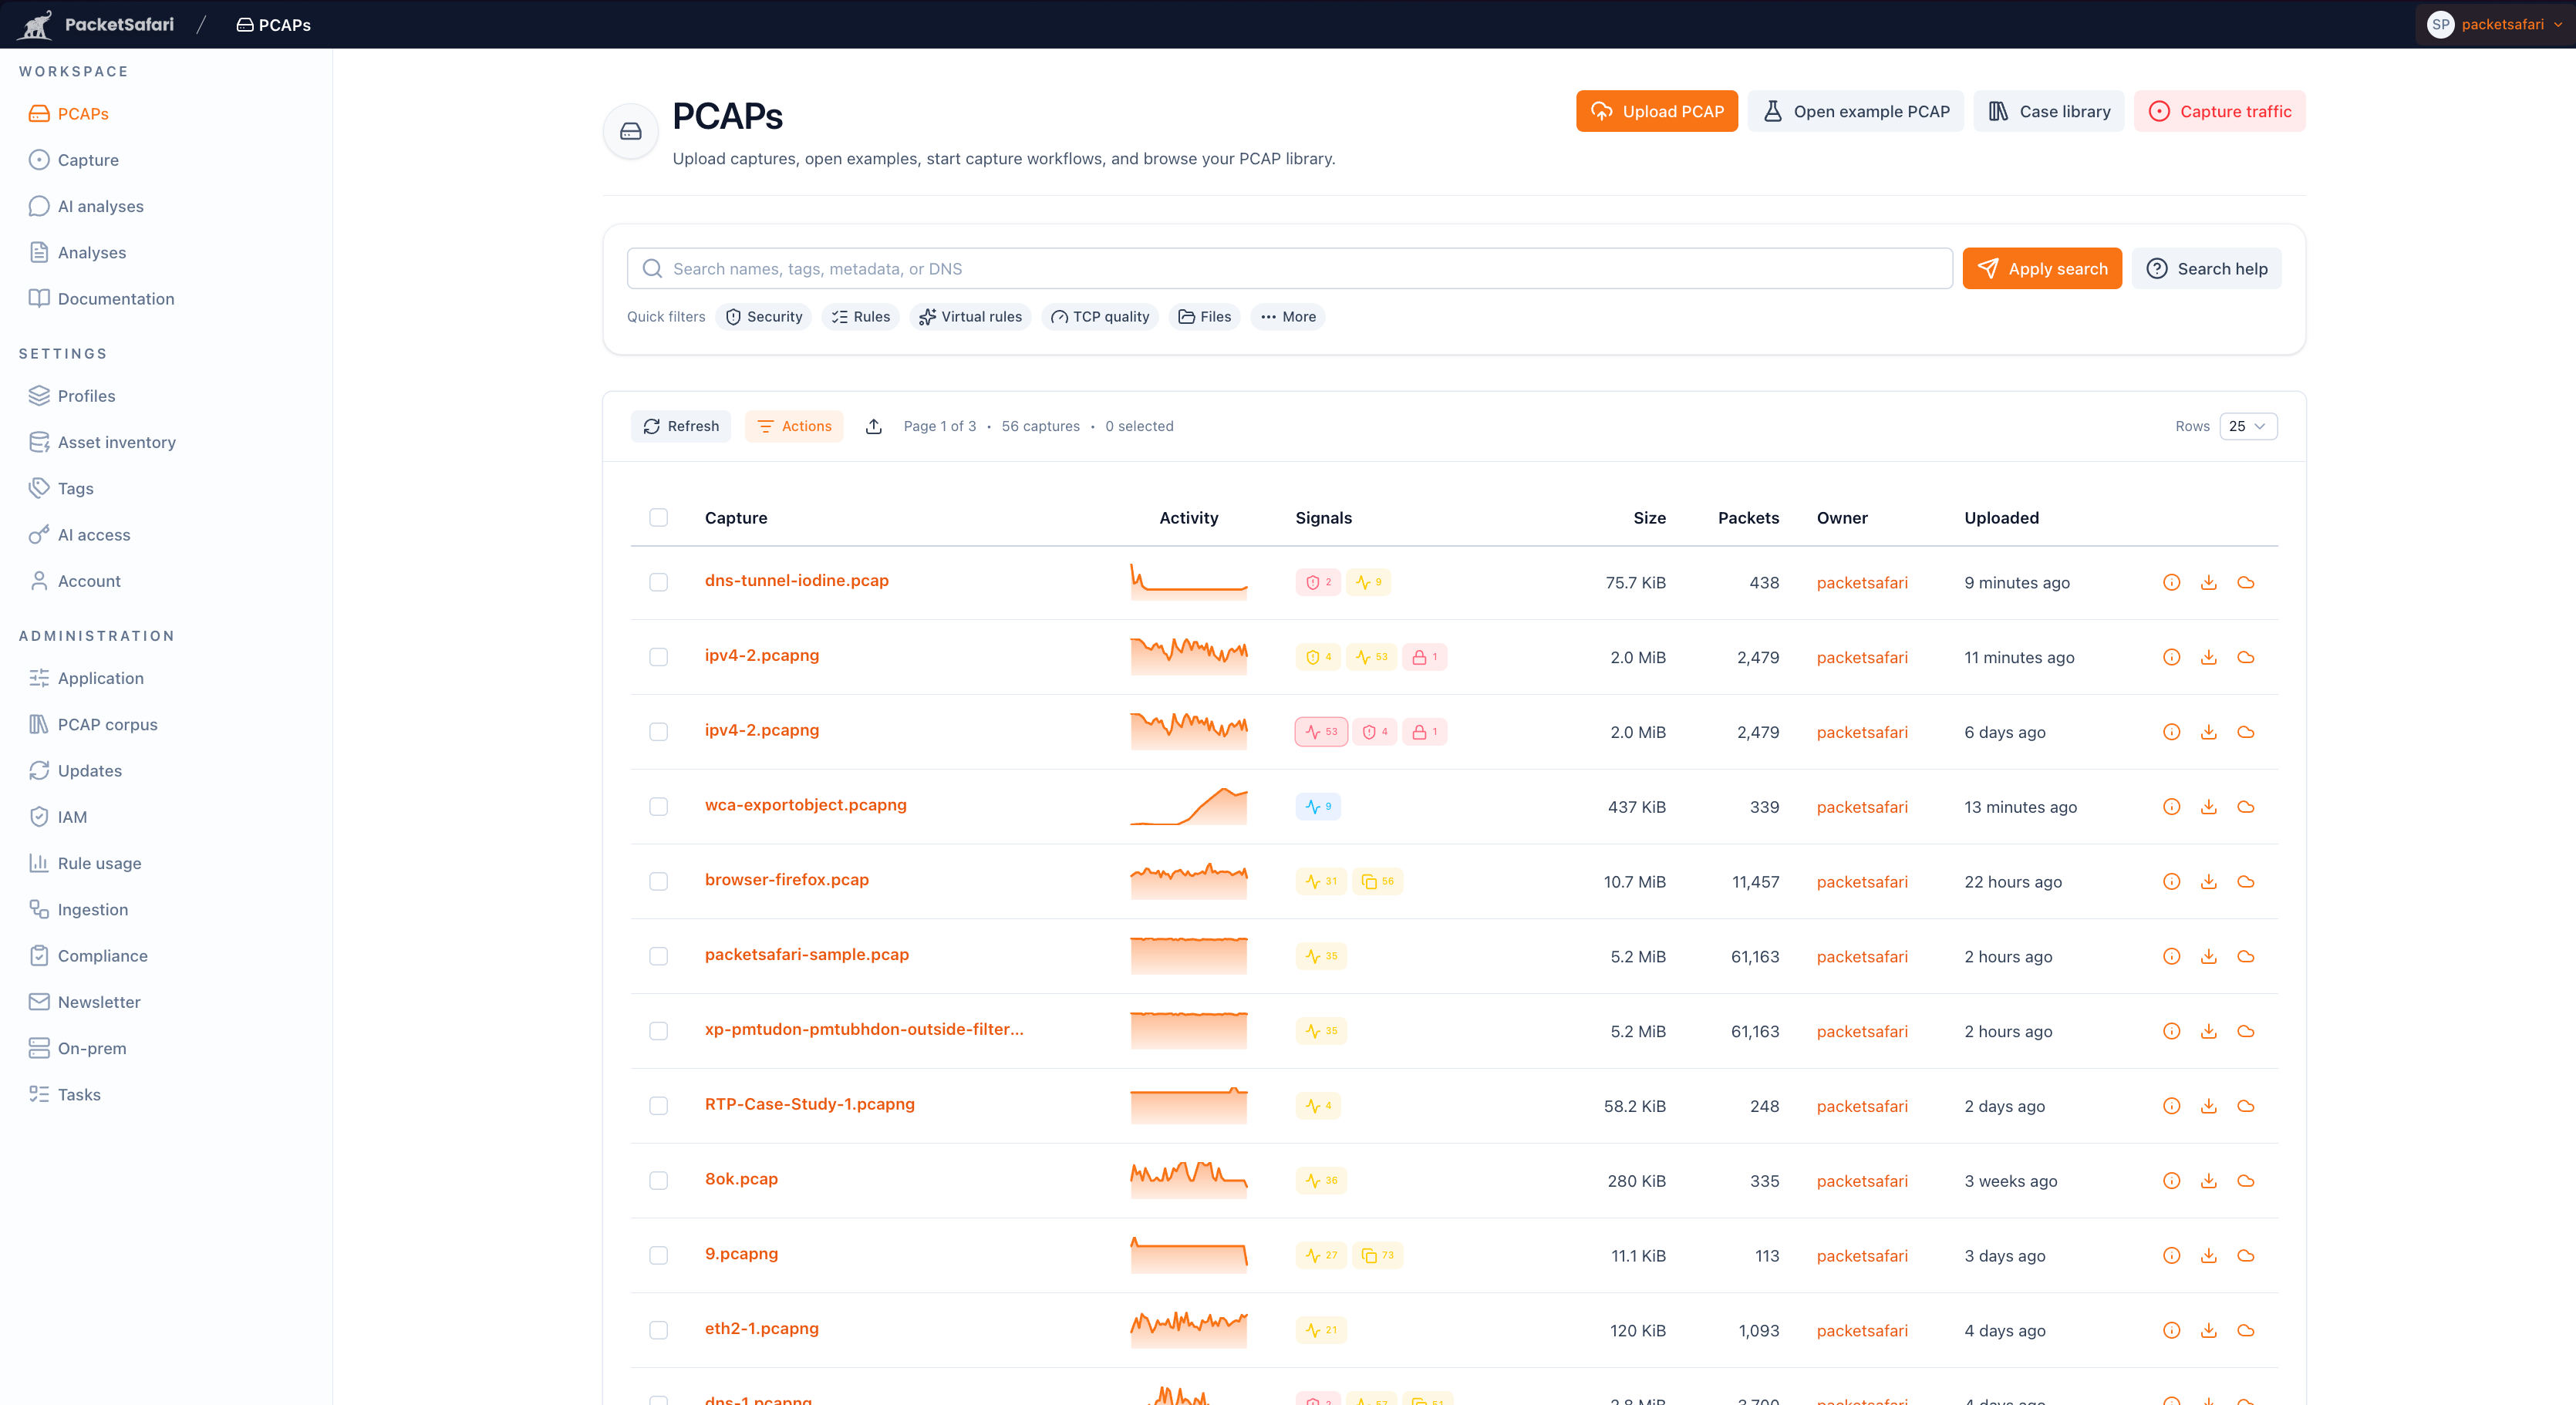The height and width of the screenshot is (1405, 2576).
Task: Click Apply search
Action: coord(2042,268)
